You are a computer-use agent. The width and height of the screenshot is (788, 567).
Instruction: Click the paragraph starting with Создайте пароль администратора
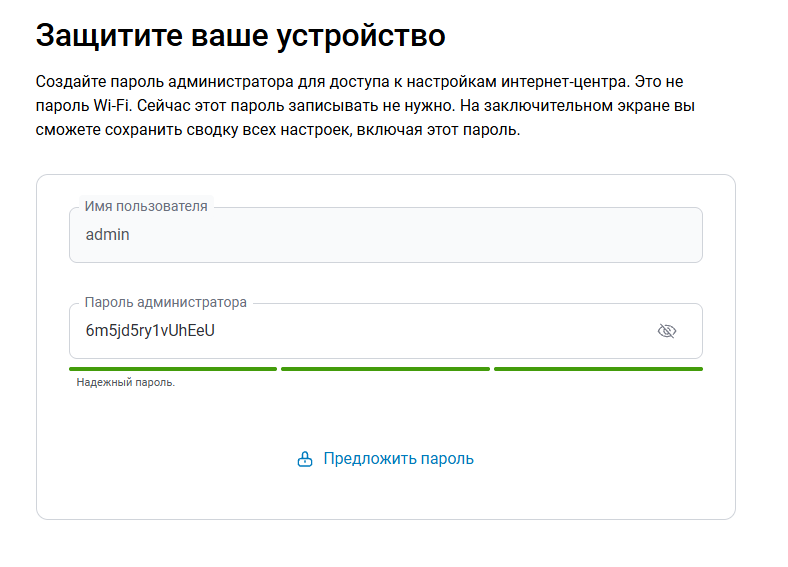click(x=365, y=106)
